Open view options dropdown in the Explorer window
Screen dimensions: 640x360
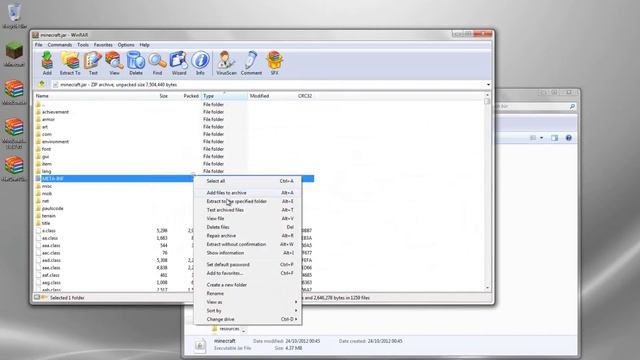pos(542,138)
